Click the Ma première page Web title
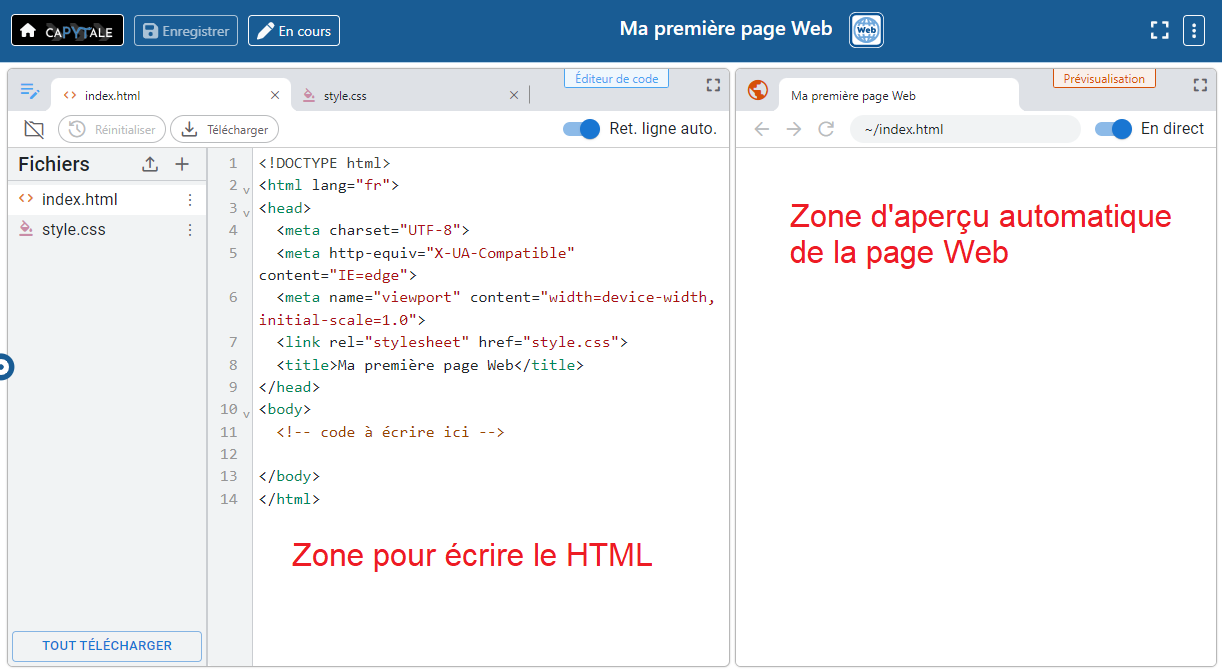This screenshot has height=672, width=1222. 726,29
